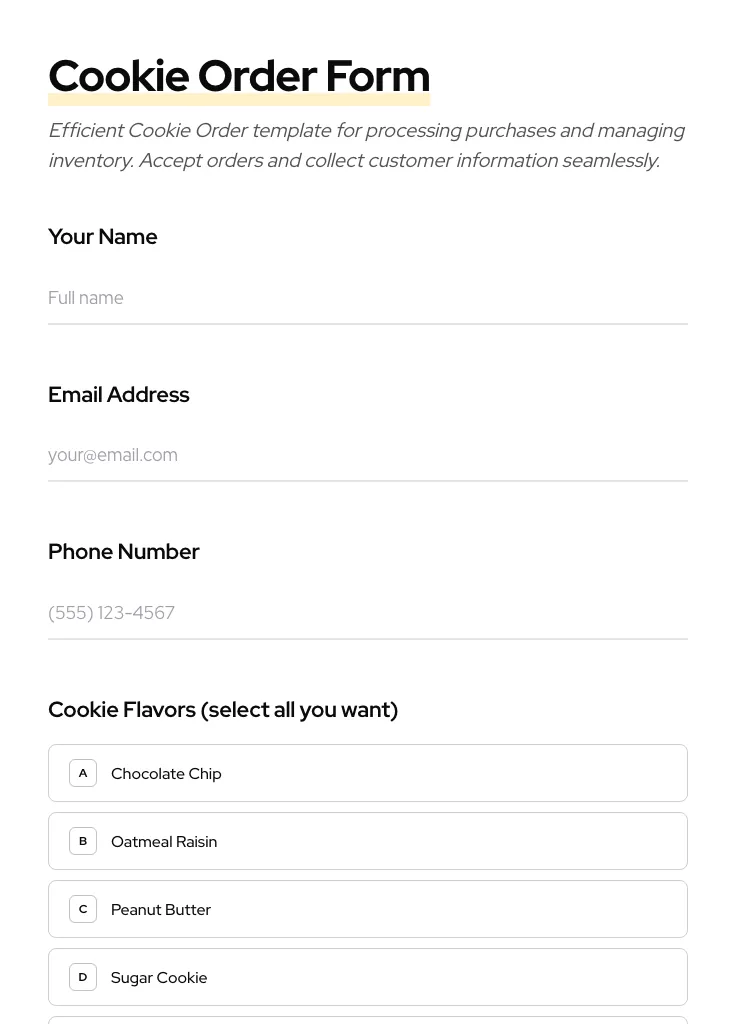Click the "Phone Number" section label
The height and width of the screenshot is (1024, 736).
(123, 551)
